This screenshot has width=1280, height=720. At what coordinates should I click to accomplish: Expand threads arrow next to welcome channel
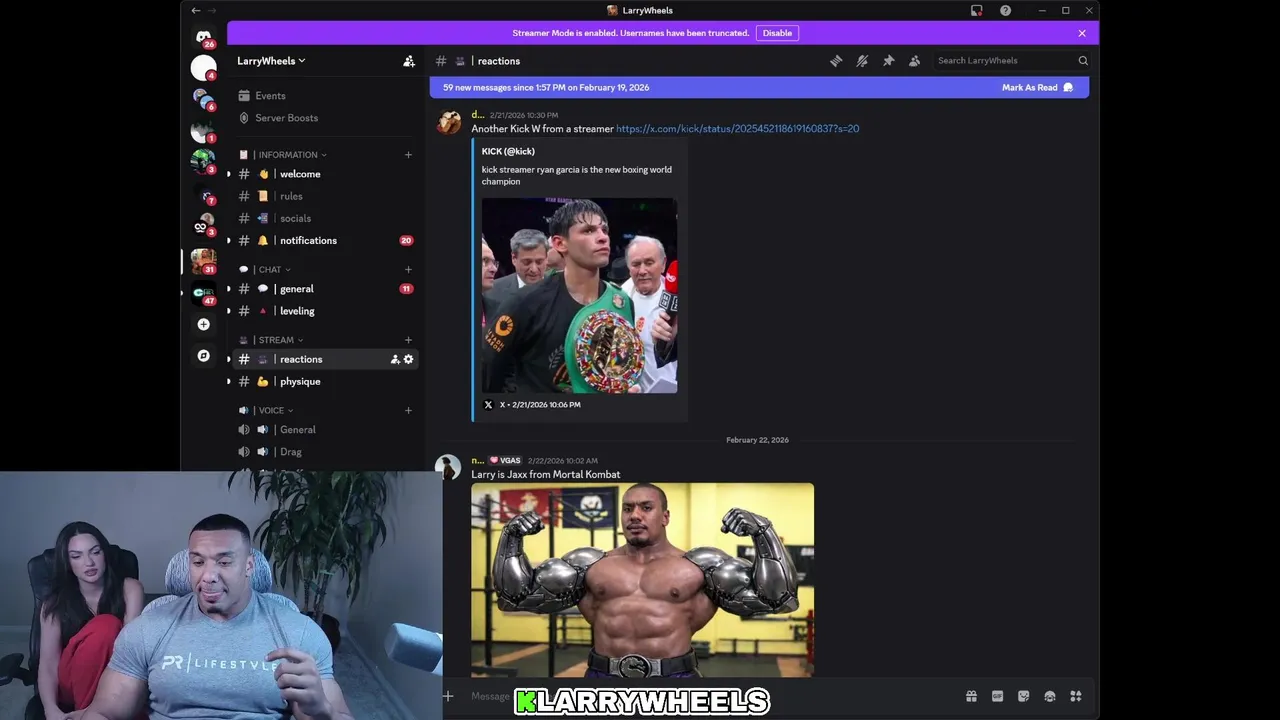[229, 174]
